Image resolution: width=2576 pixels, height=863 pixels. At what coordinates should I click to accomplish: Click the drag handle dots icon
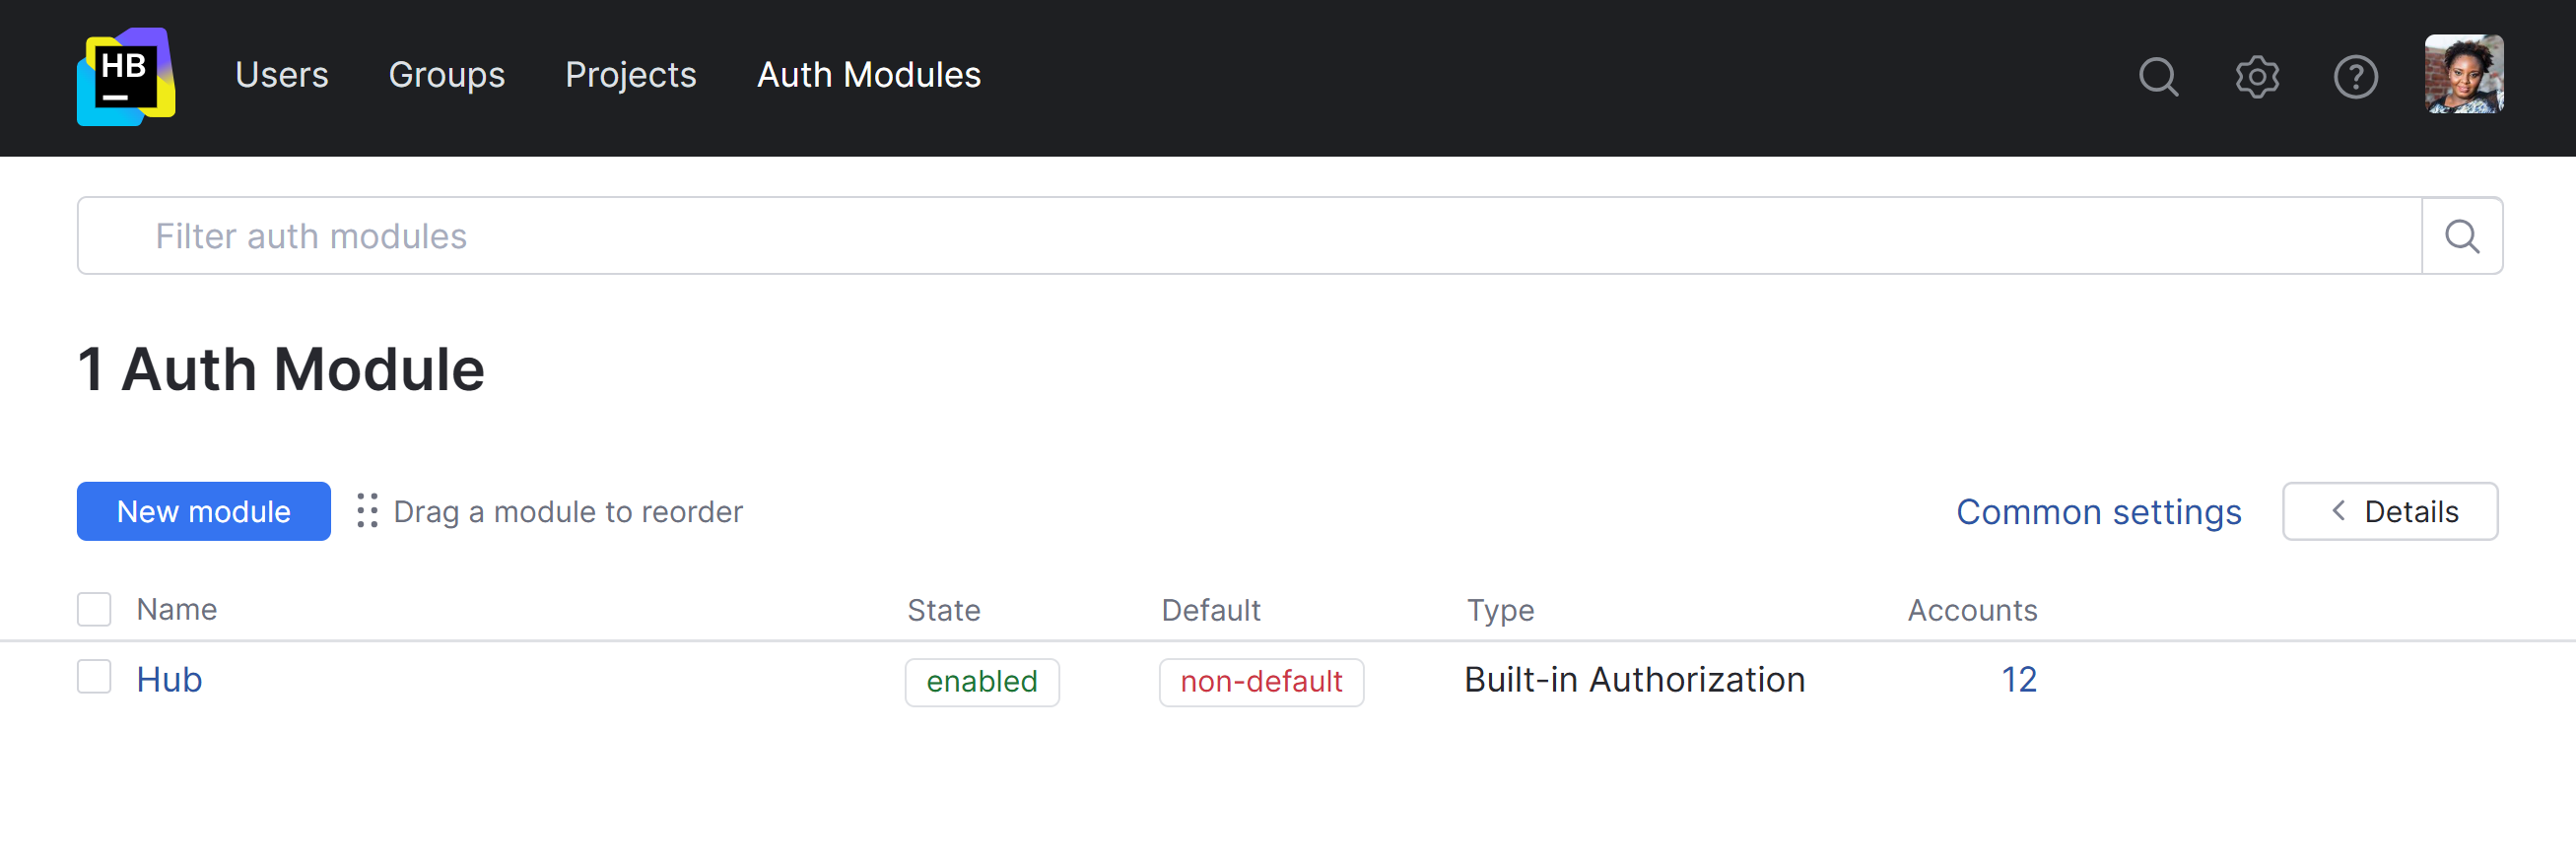[367, 511]
